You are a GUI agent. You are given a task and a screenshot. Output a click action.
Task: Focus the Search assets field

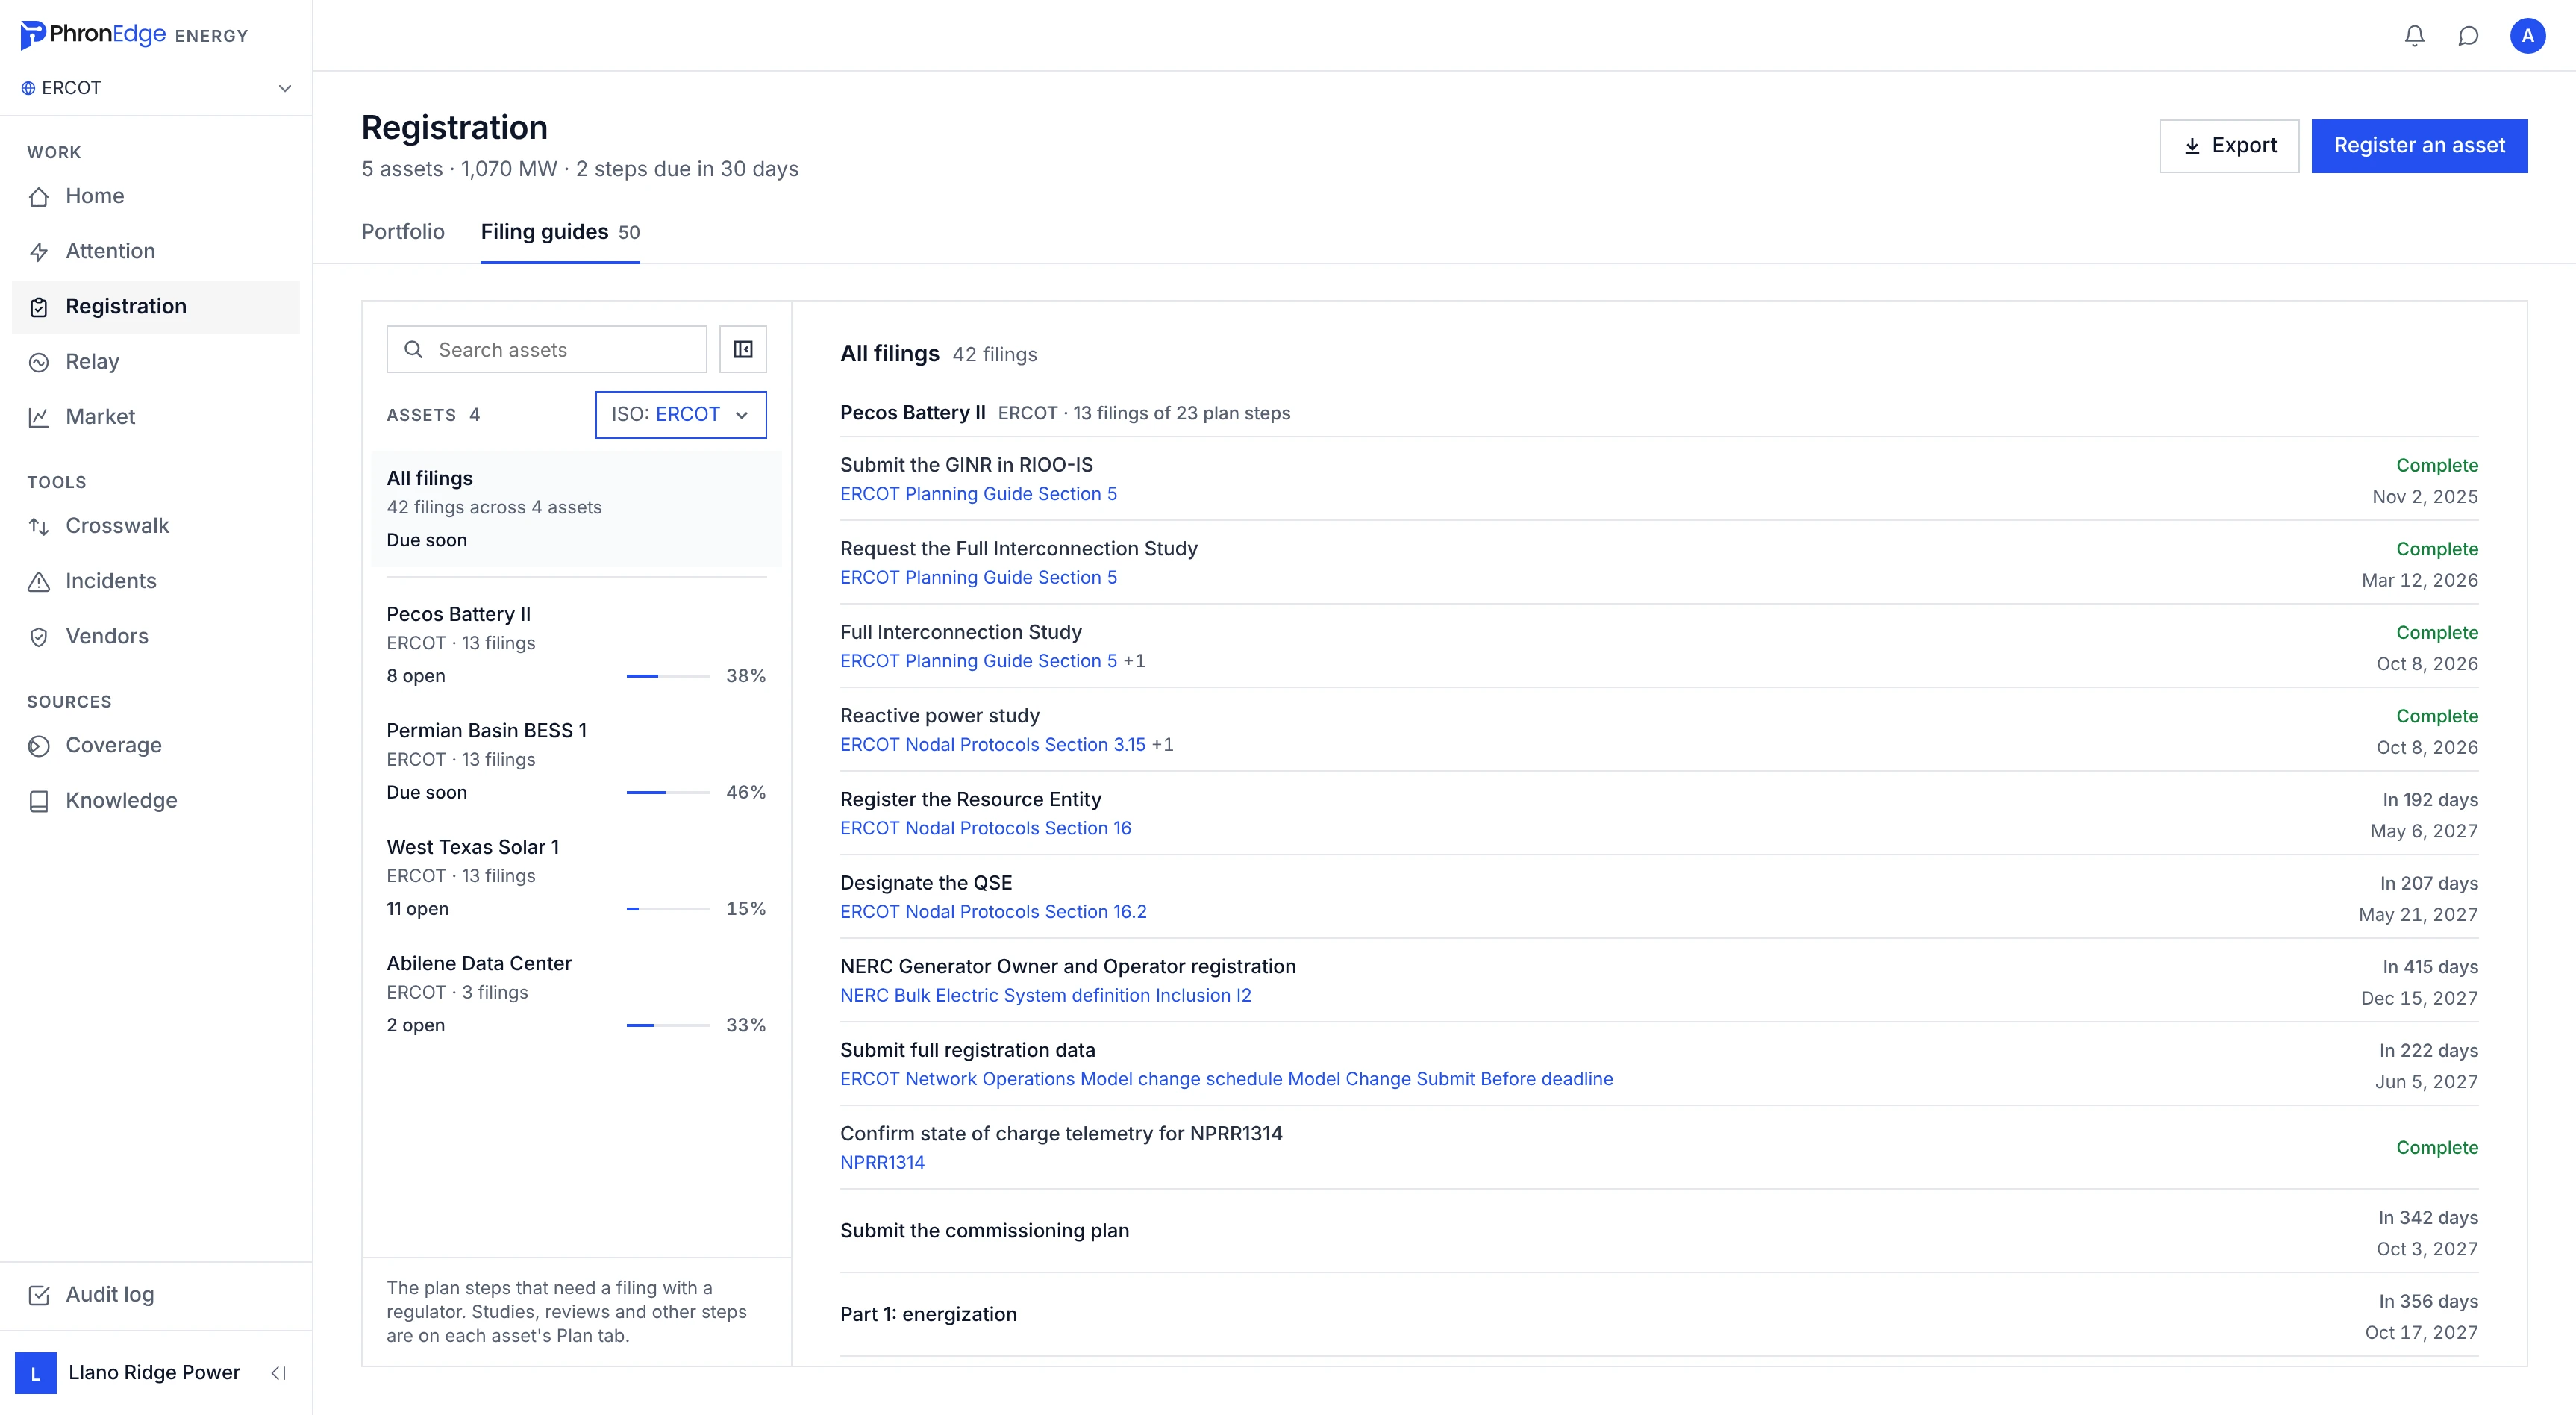coord(547,349)
